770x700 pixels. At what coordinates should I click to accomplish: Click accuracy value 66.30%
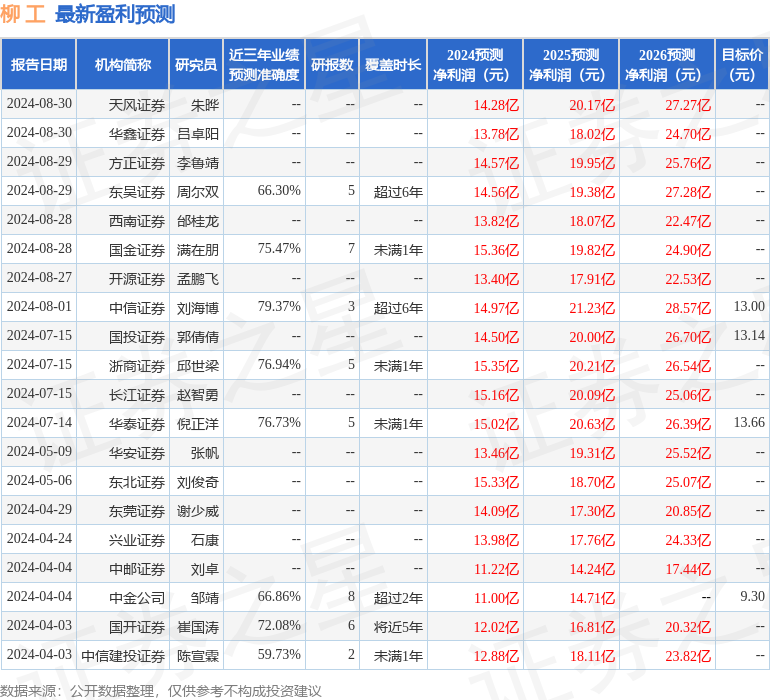[279, 191]
